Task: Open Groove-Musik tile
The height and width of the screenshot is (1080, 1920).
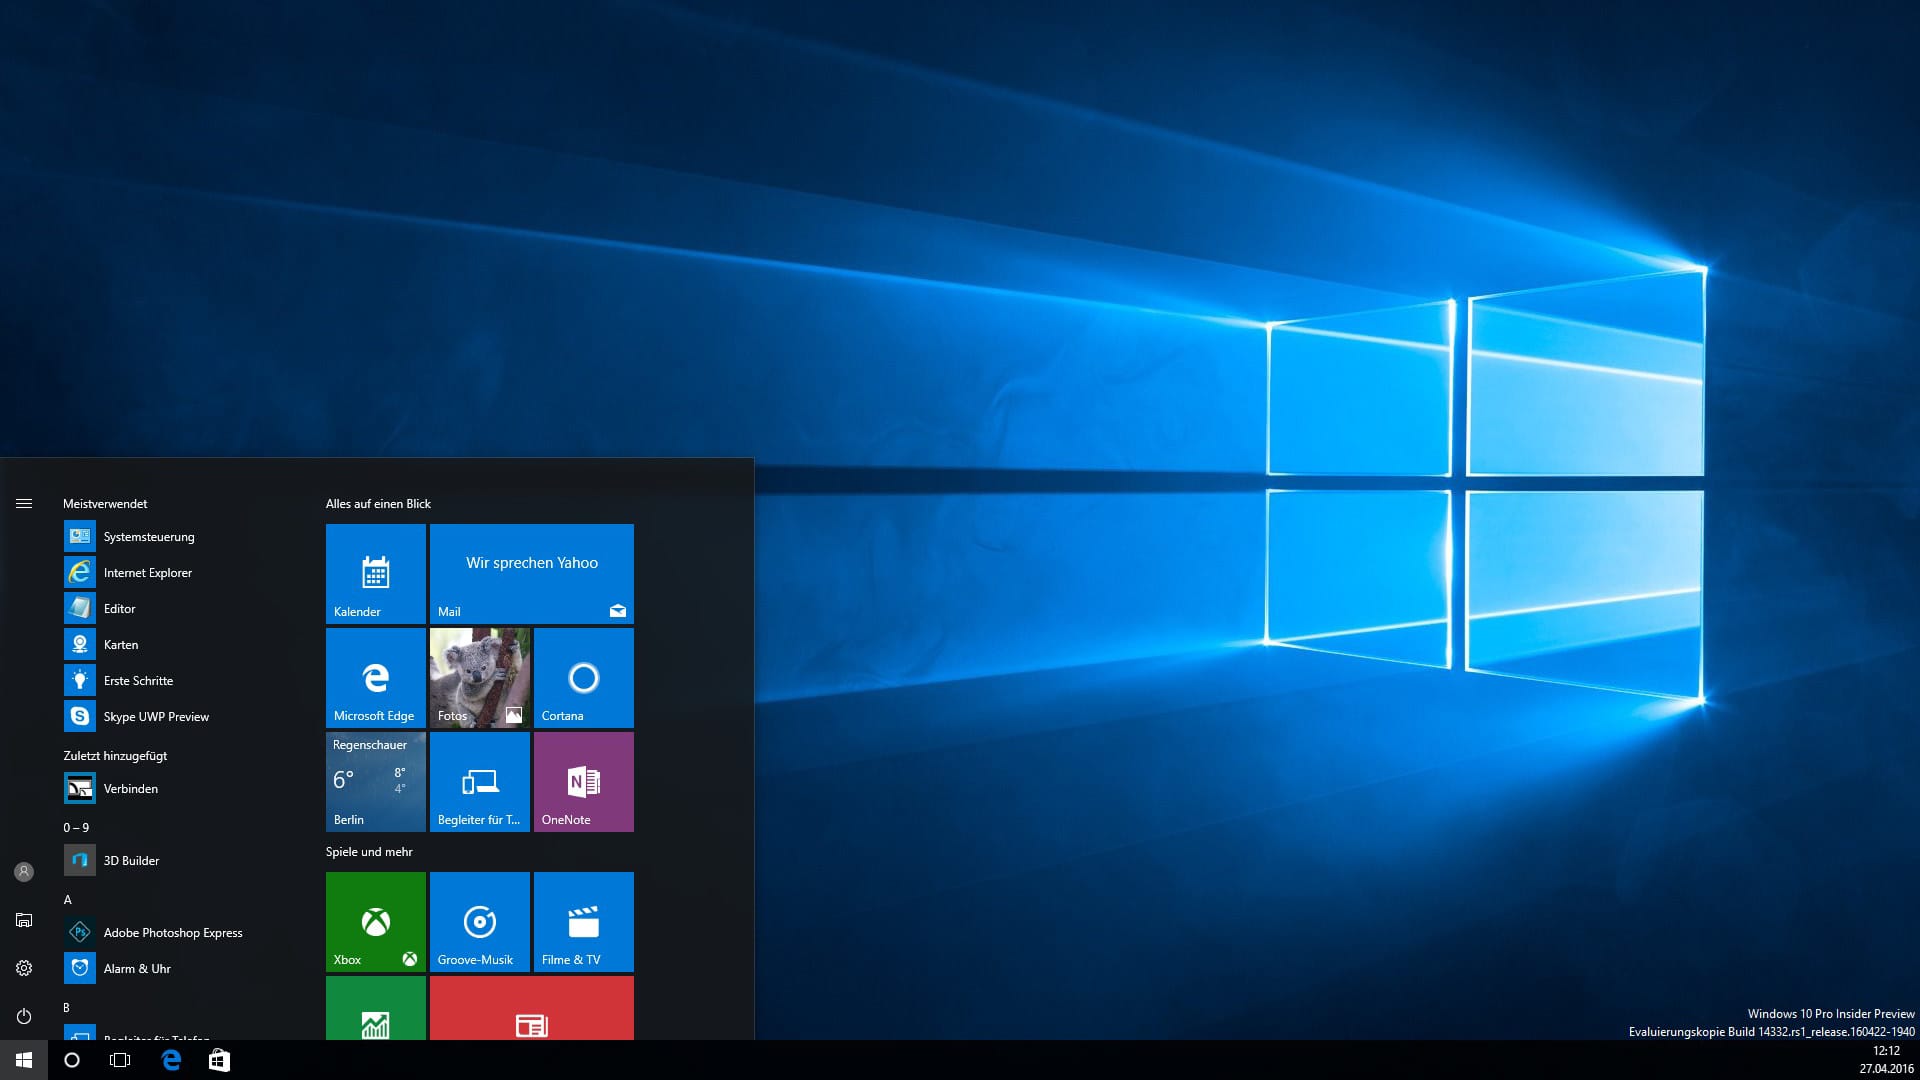Action: pyautogui.click(x=479, y=919)
